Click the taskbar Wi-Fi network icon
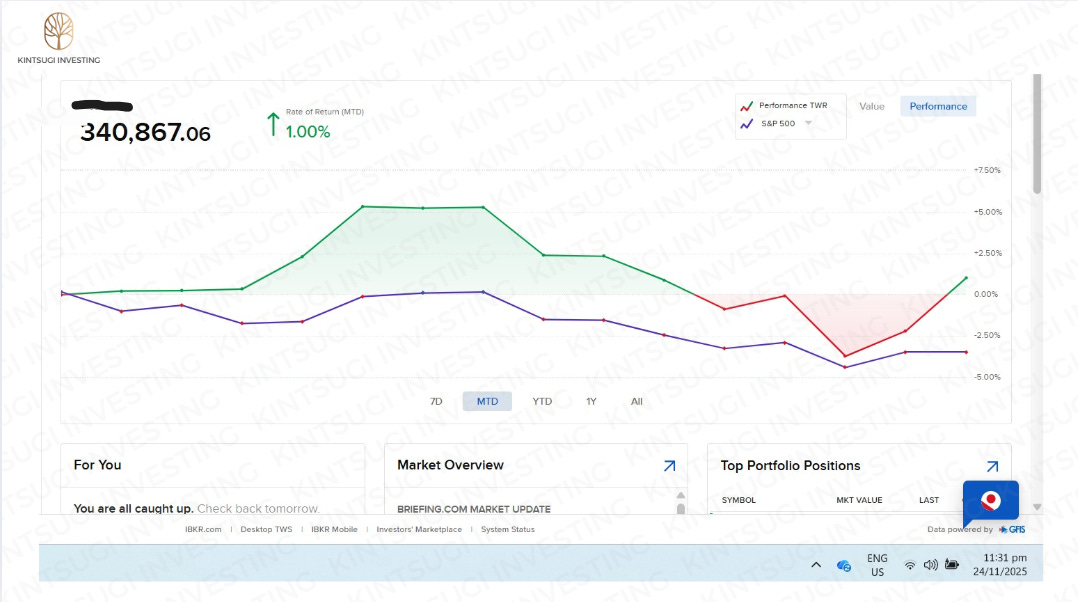The height and width of the screenshot is (602, 1078). point(910,565)
